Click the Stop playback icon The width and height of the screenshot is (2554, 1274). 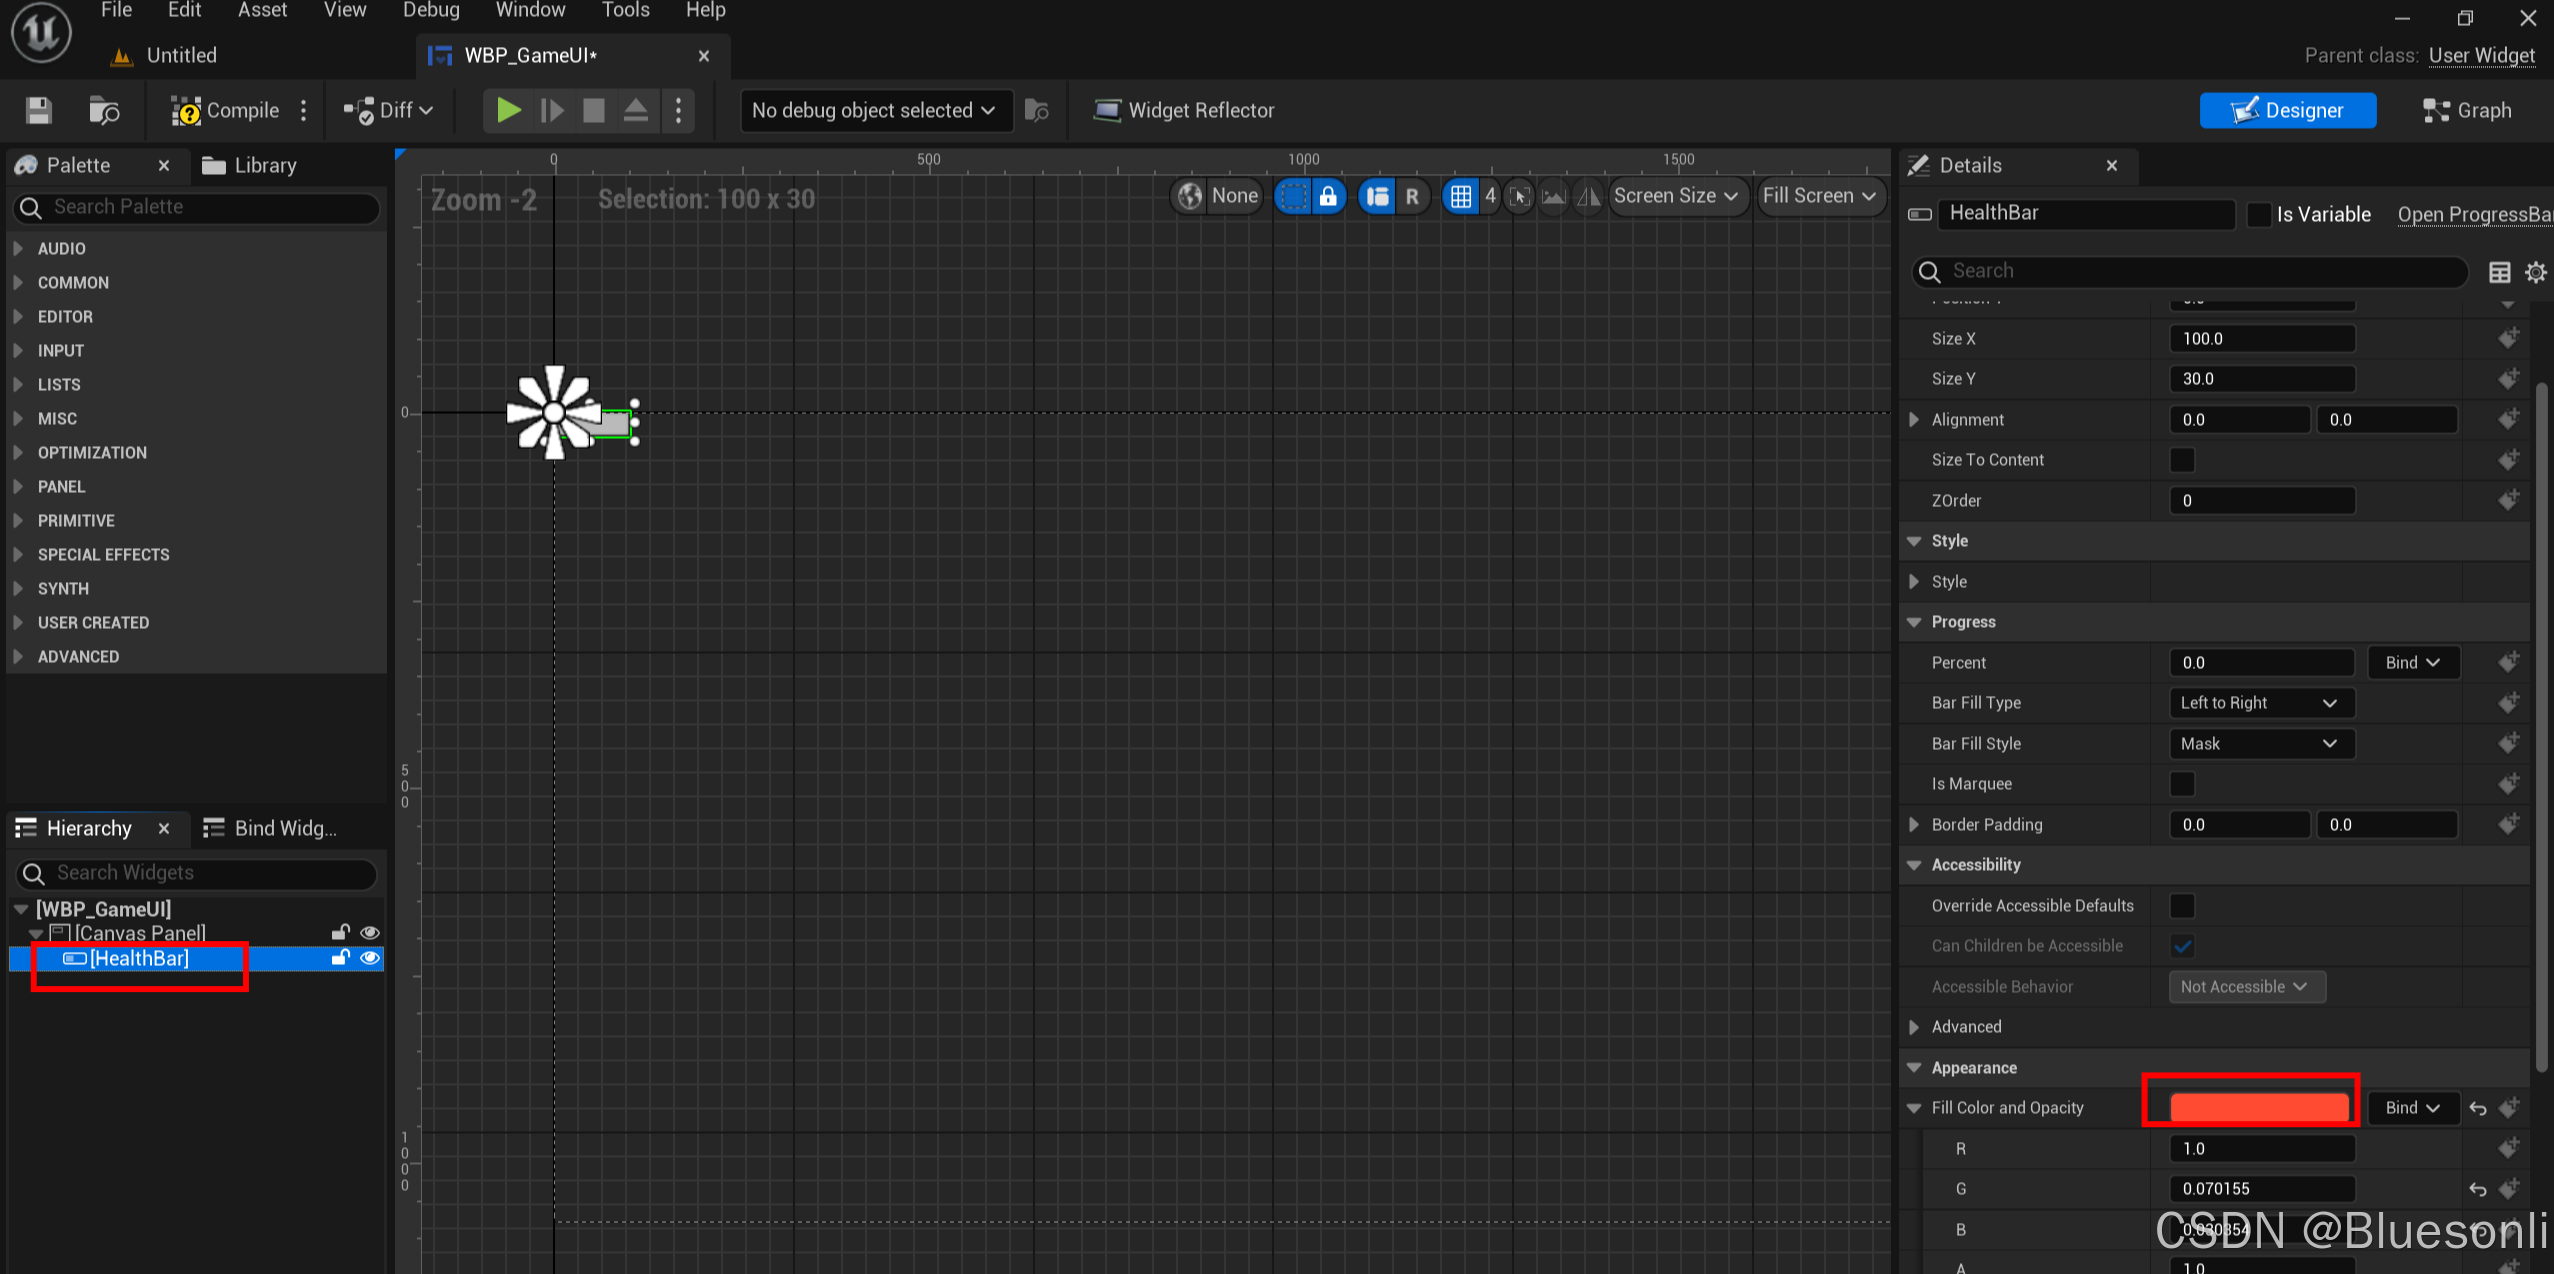click(x=594, y=110)
